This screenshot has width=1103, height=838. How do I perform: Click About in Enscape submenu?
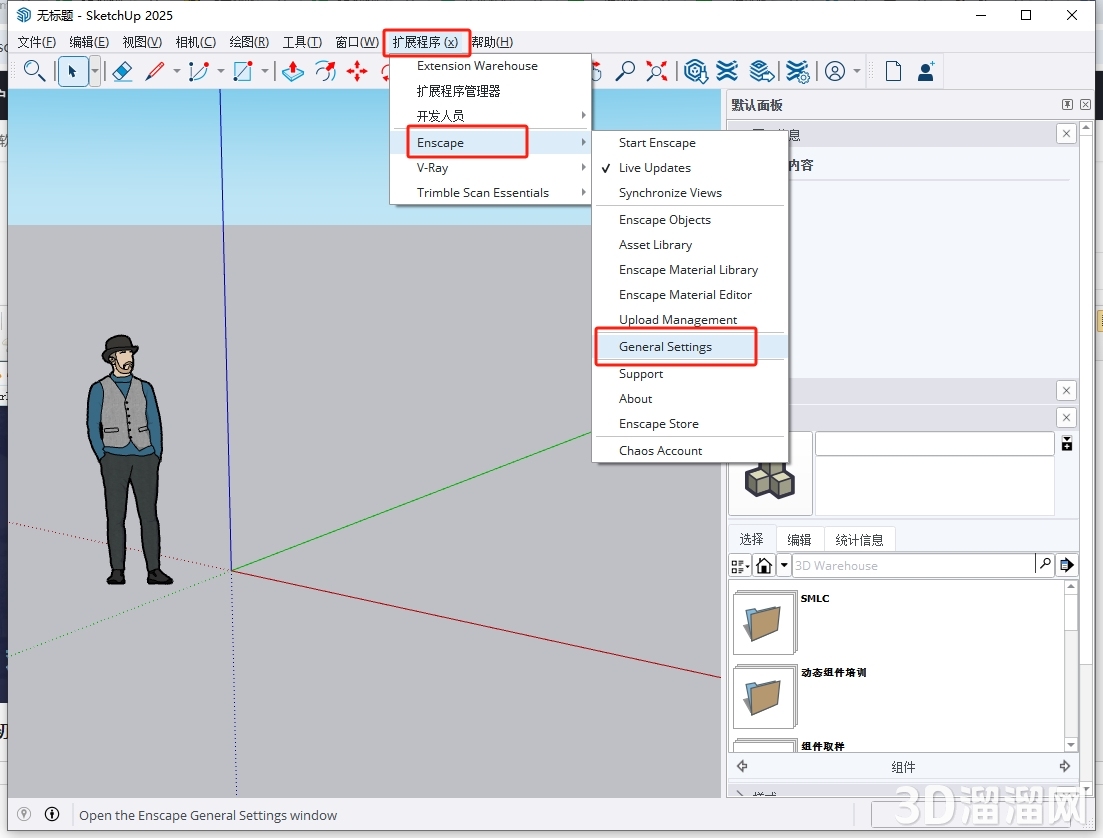[x=689, y=399]
